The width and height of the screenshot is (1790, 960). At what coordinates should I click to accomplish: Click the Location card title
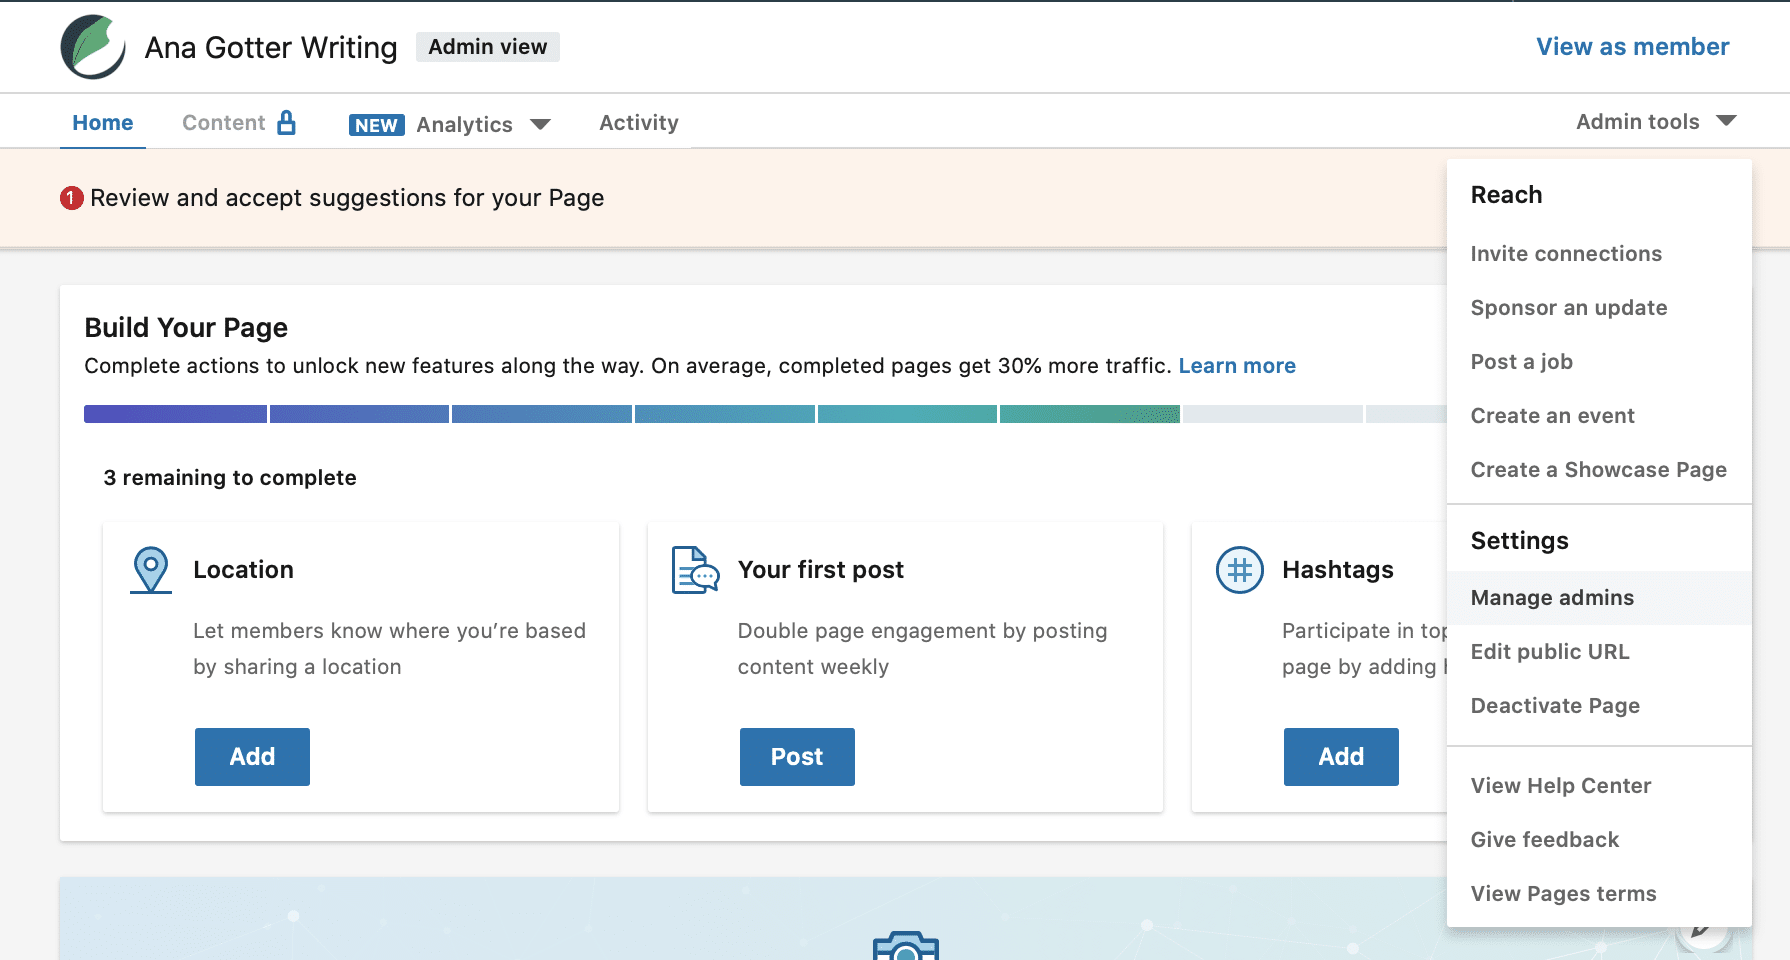click(x=243, y=570)
